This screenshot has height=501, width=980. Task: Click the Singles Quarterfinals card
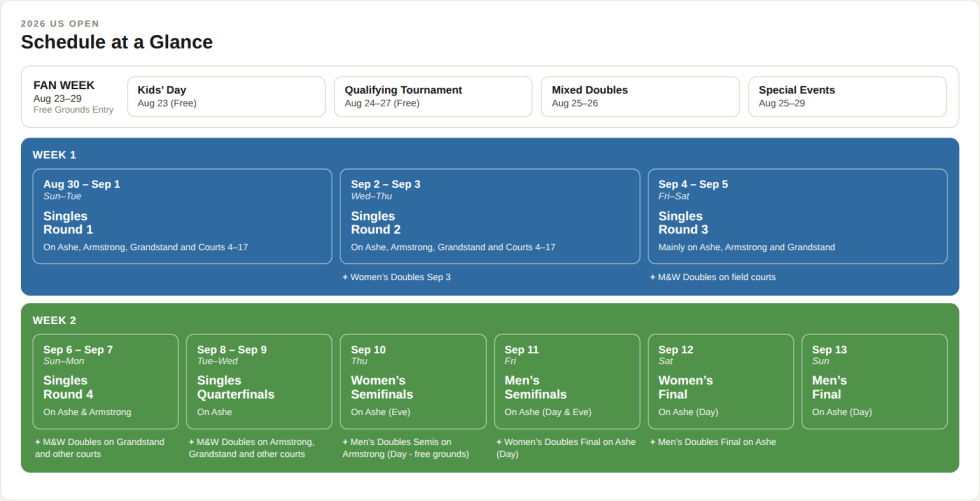259,382
